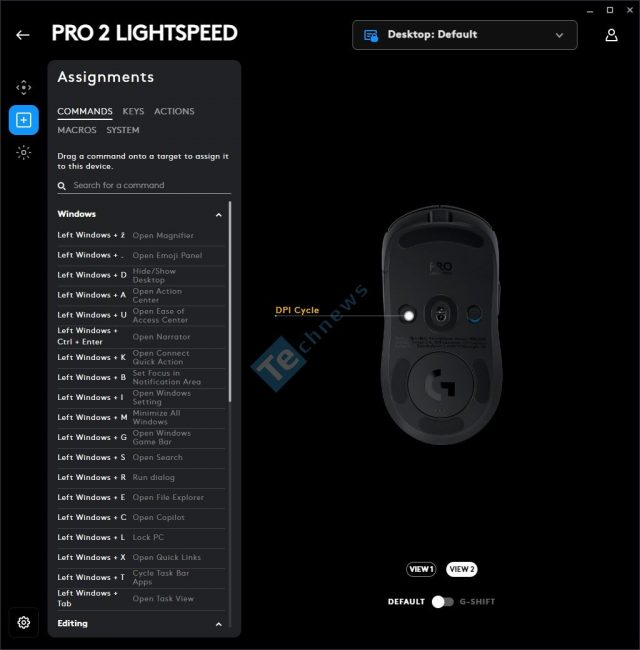Image resolution: width=640 pixels, height=650 pixels.
Task: Click the magnifier search icon
Action: point(62,186)
